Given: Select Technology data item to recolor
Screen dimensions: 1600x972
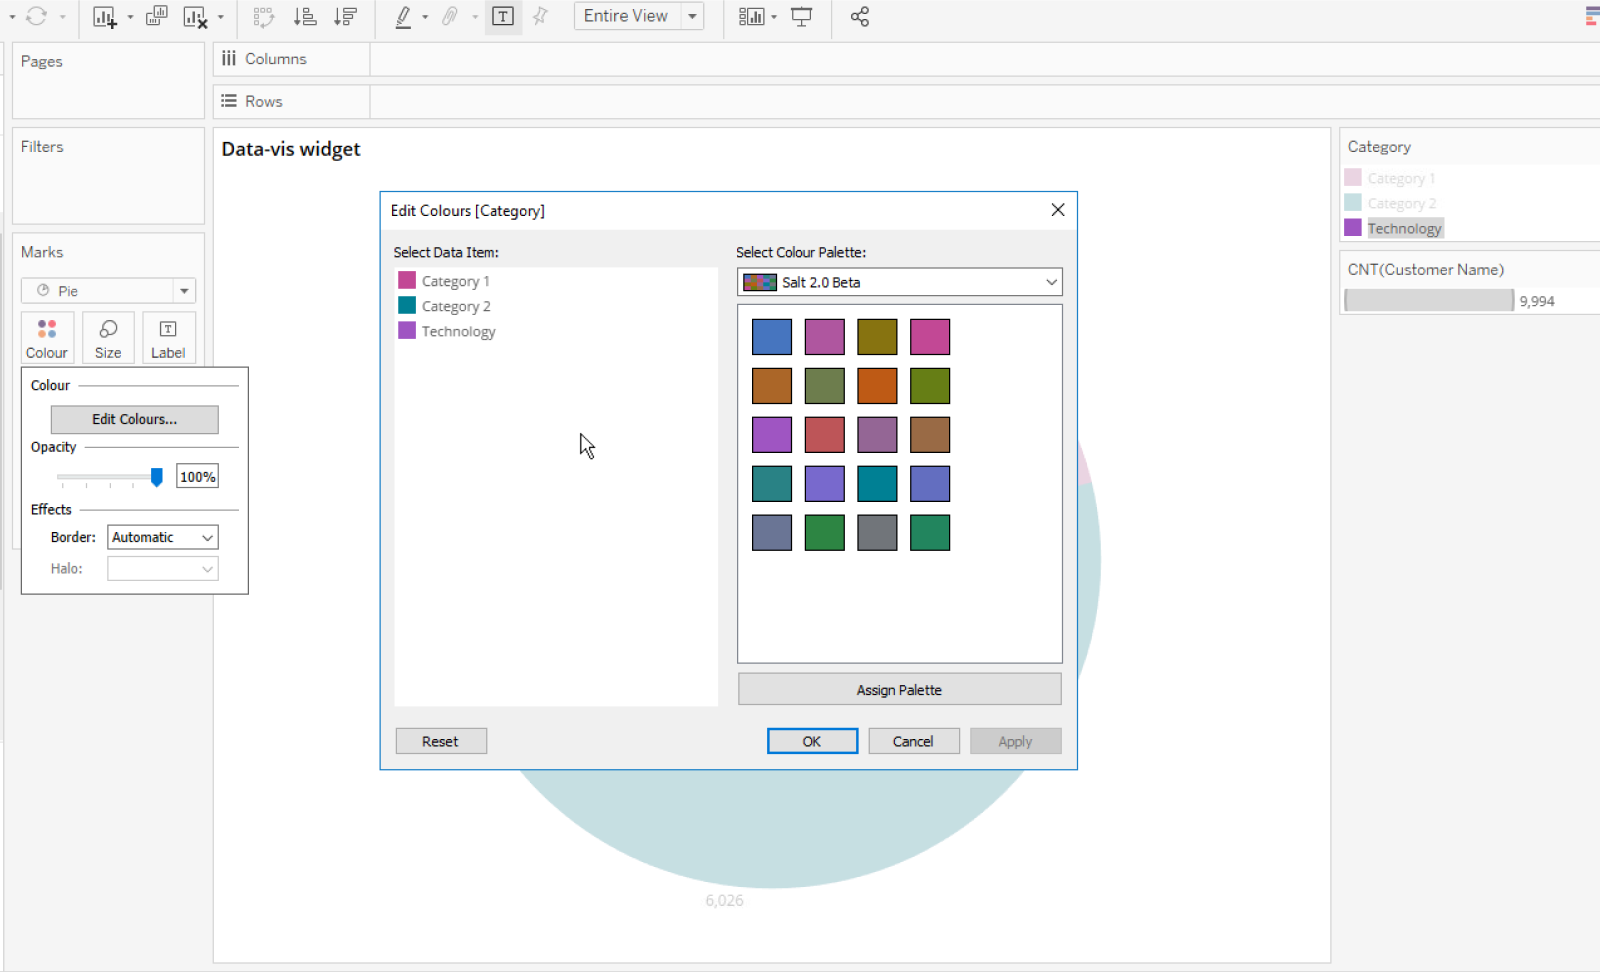Looking at the screenshot, I should 457,331.
